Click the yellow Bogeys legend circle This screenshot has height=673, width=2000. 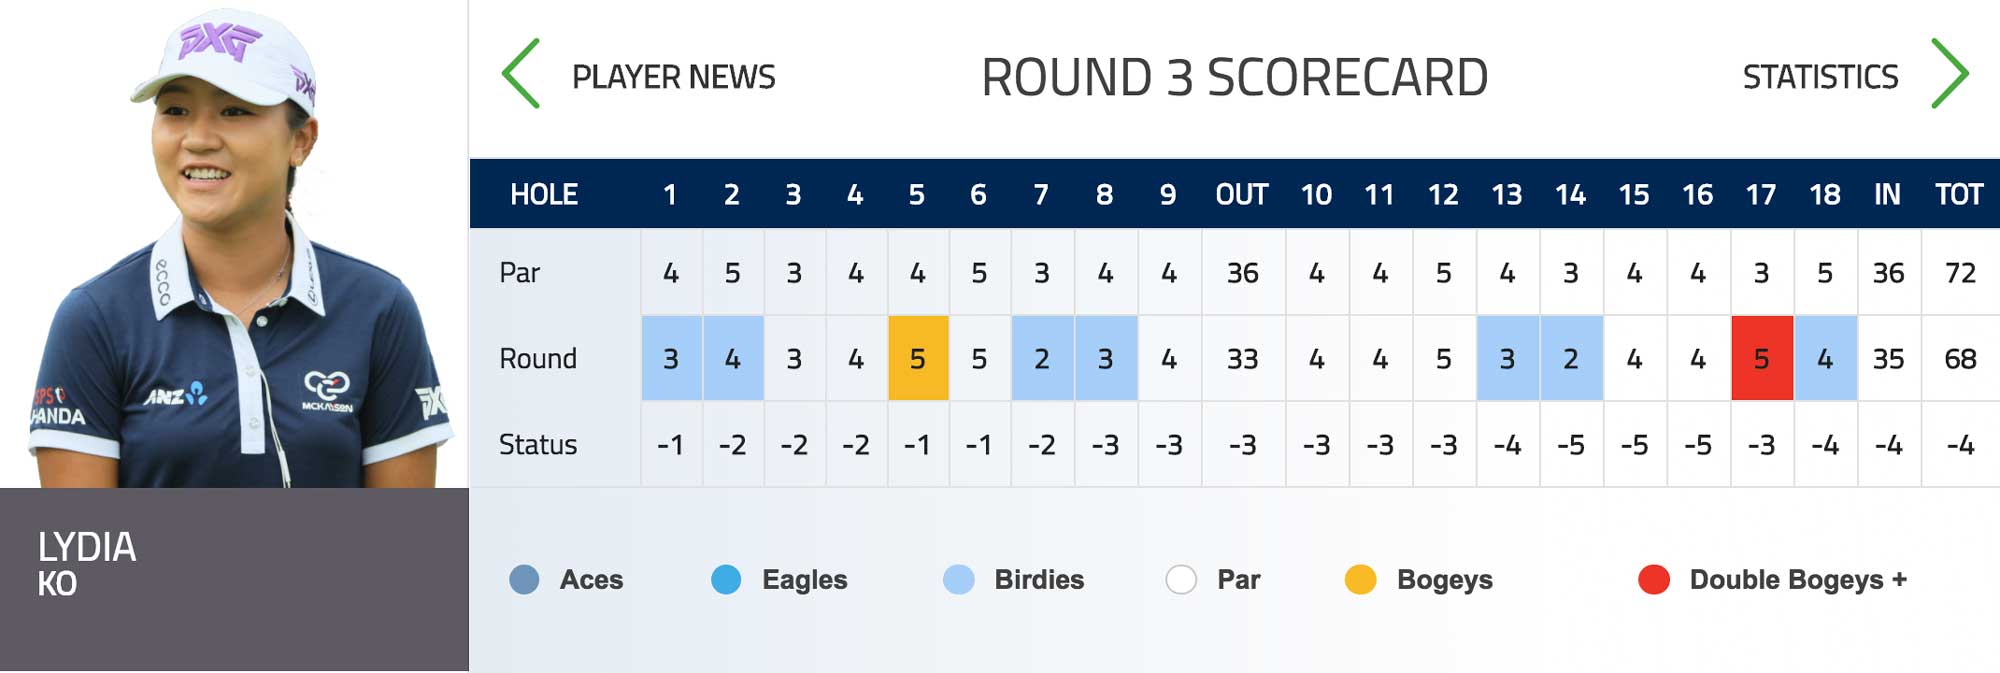click(1360, 580)
